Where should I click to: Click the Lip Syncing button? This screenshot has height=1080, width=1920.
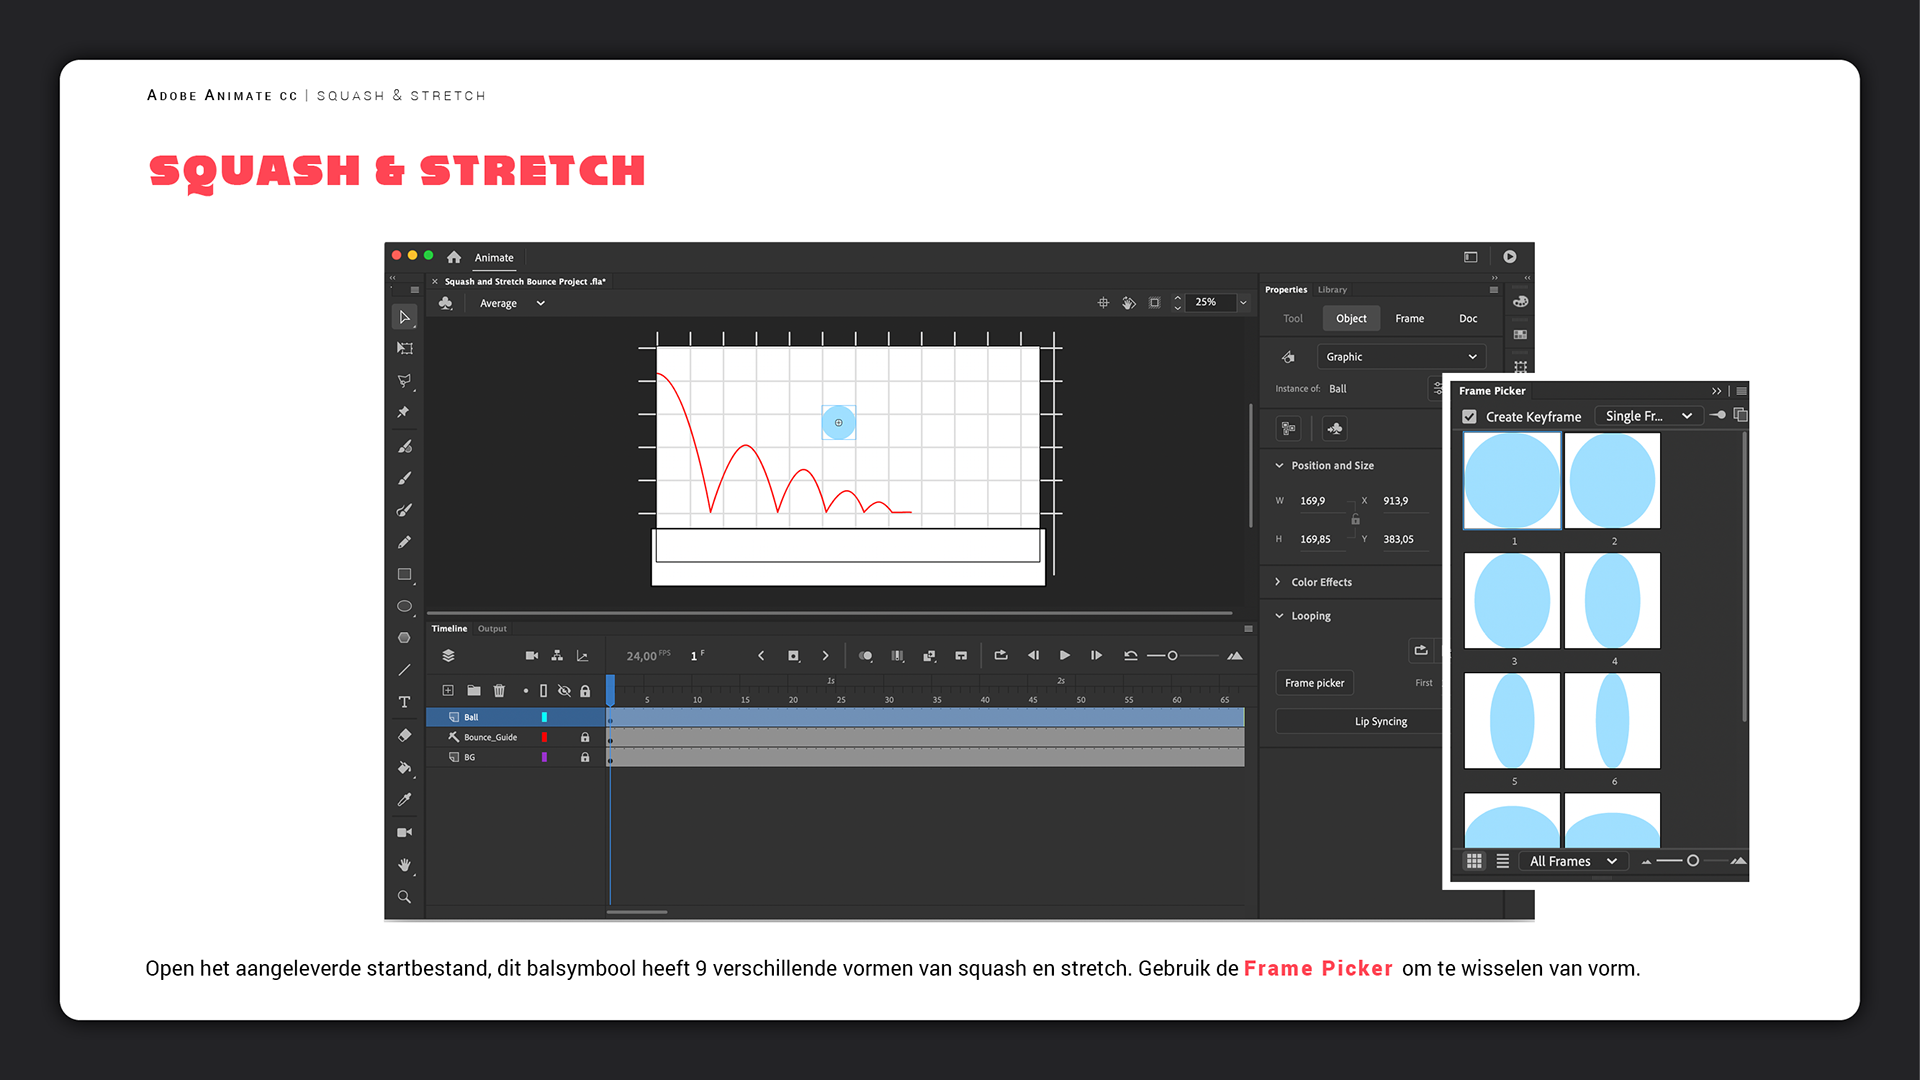(x=1380, y=721)
